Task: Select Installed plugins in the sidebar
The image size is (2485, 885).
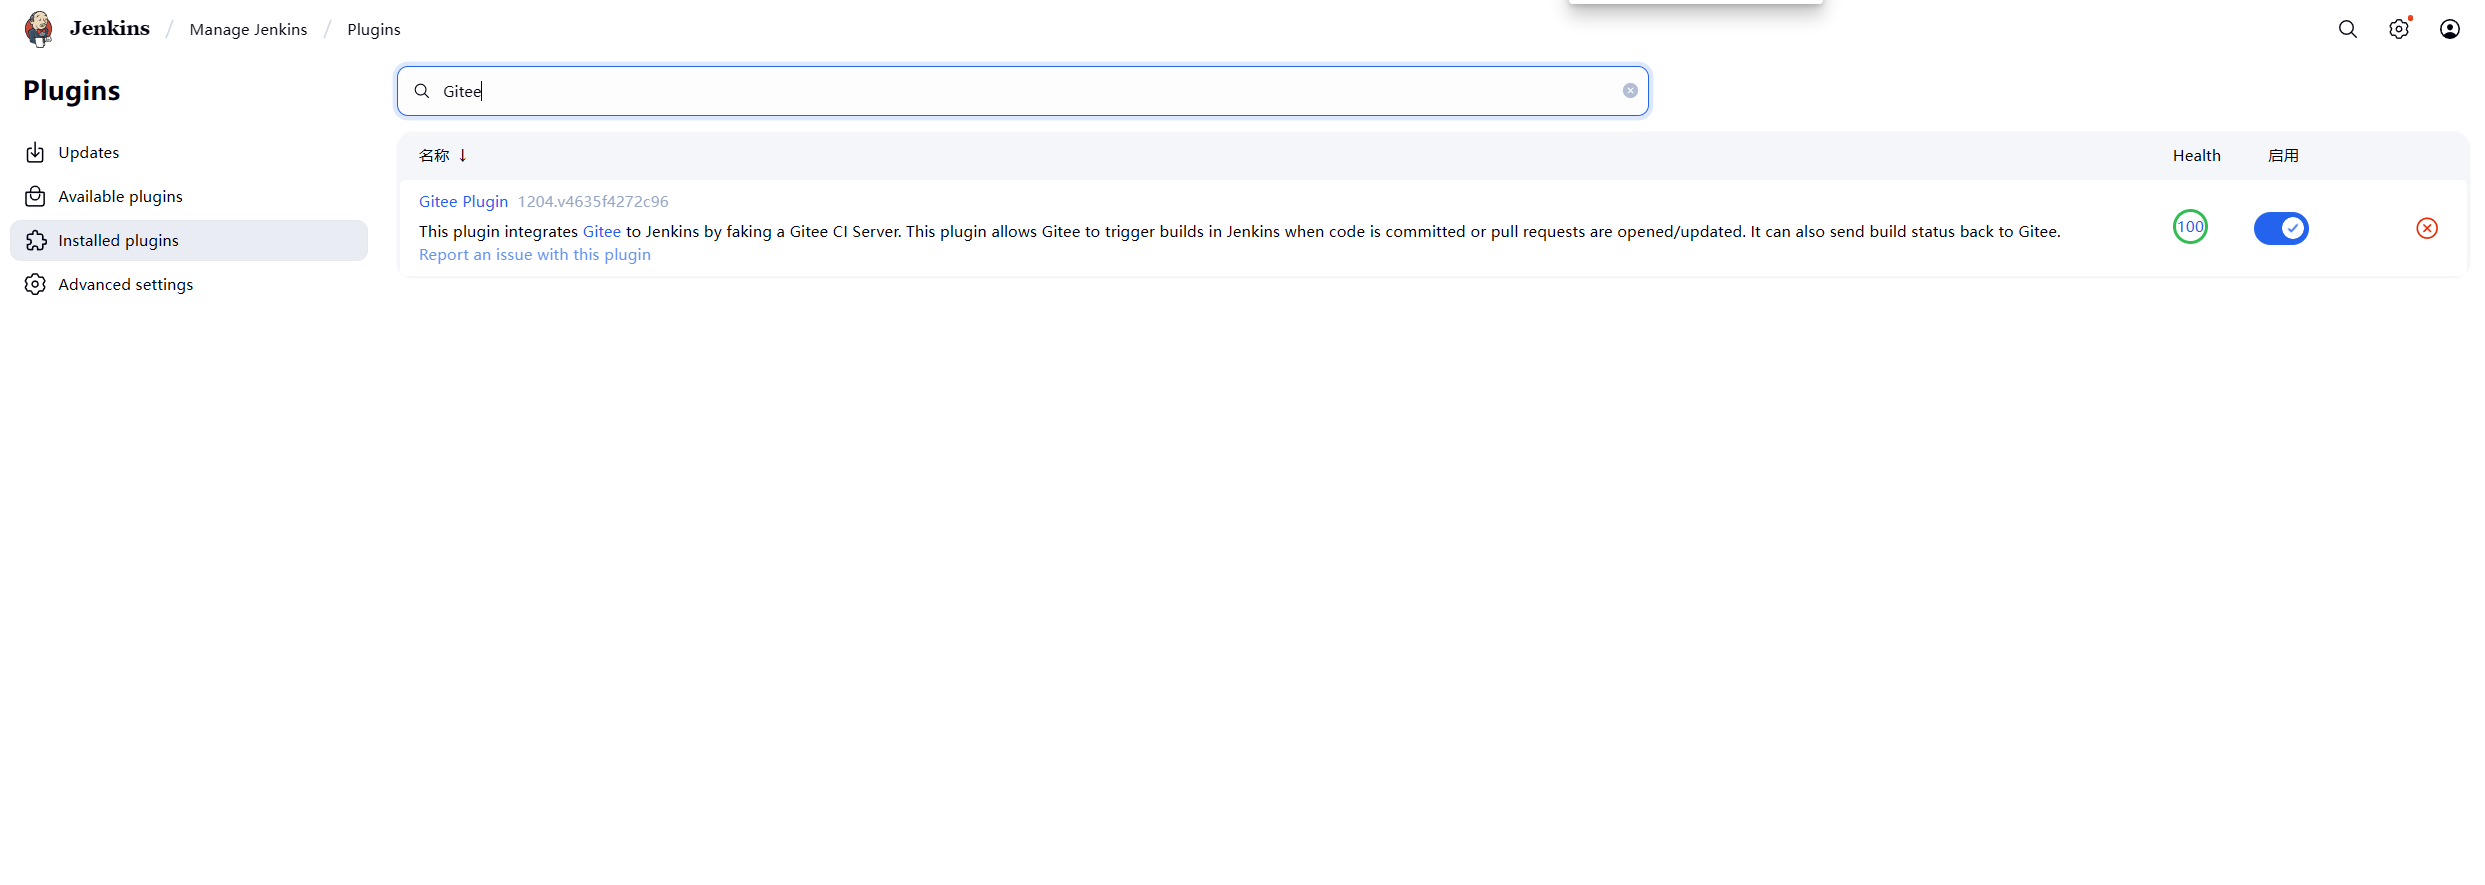Action: pyautogui.click(x=189, y=241)
